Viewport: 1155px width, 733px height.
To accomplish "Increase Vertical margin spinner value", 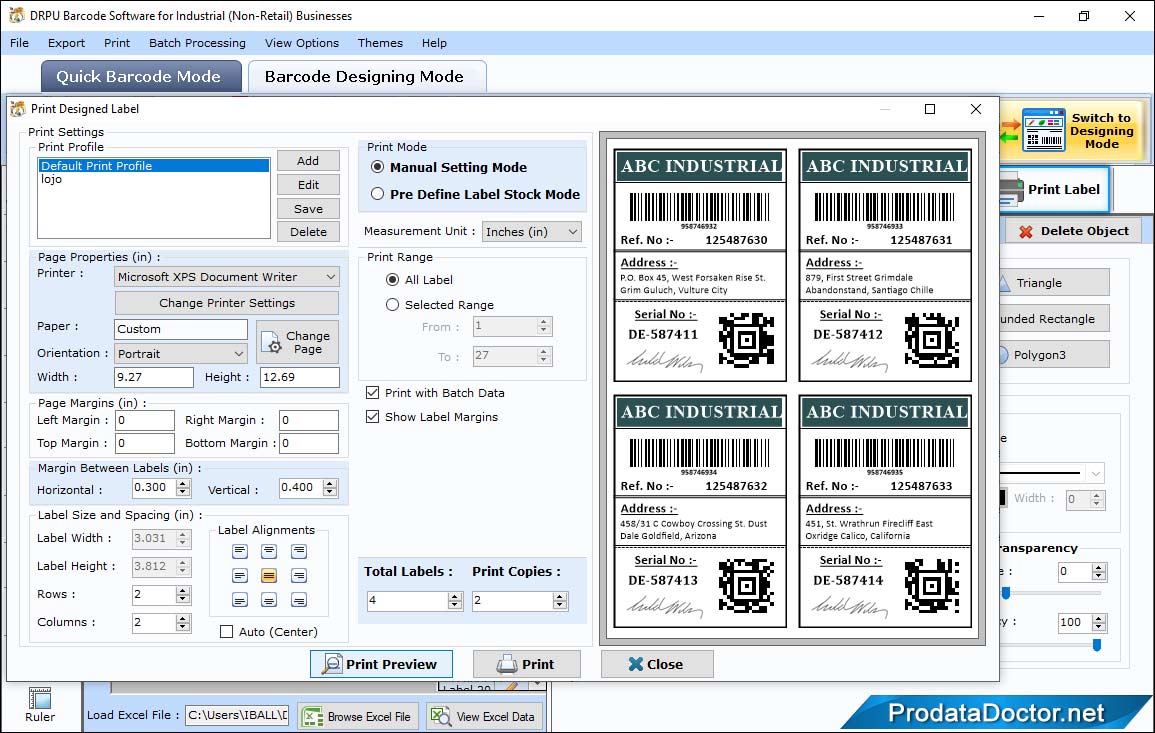I will 330,483.
